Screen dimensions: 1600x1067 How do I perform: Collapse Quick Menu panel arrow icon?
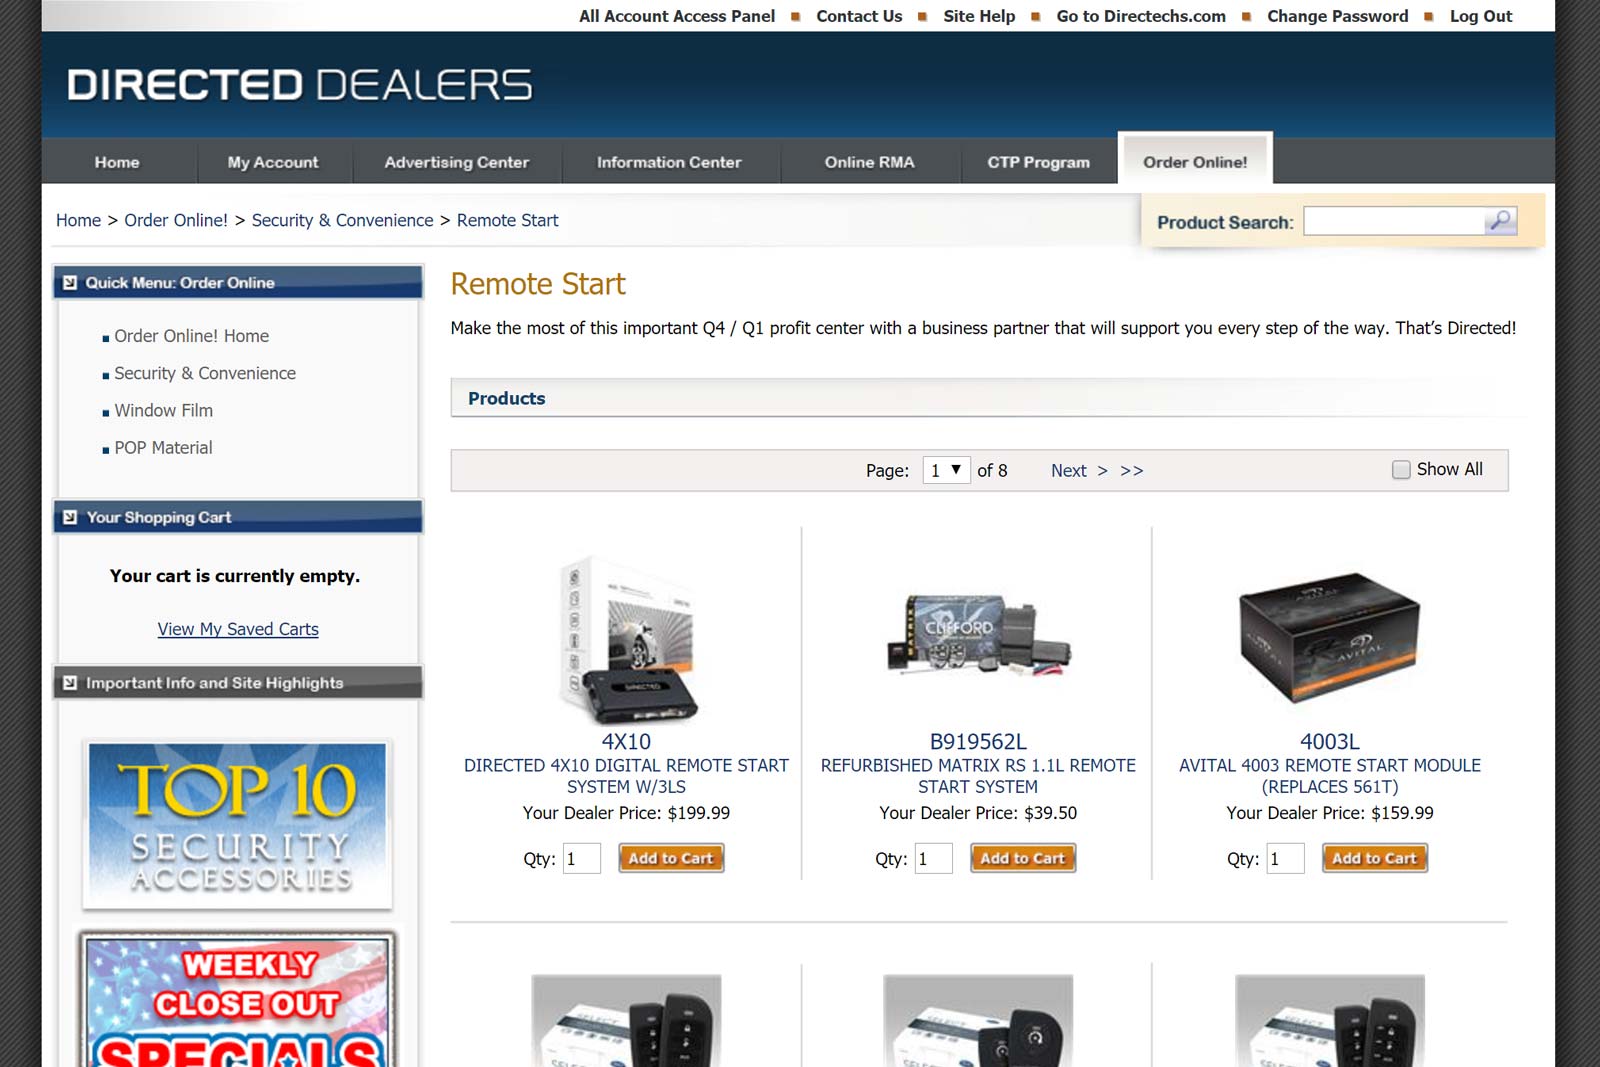(70, 283)
